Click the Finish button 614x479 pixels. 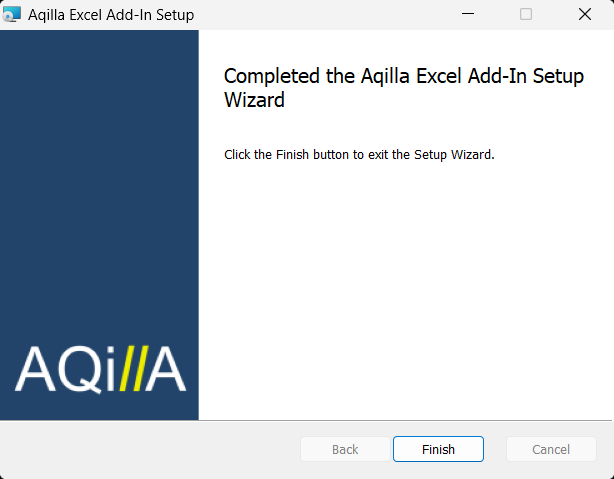[x=438, y=449]
